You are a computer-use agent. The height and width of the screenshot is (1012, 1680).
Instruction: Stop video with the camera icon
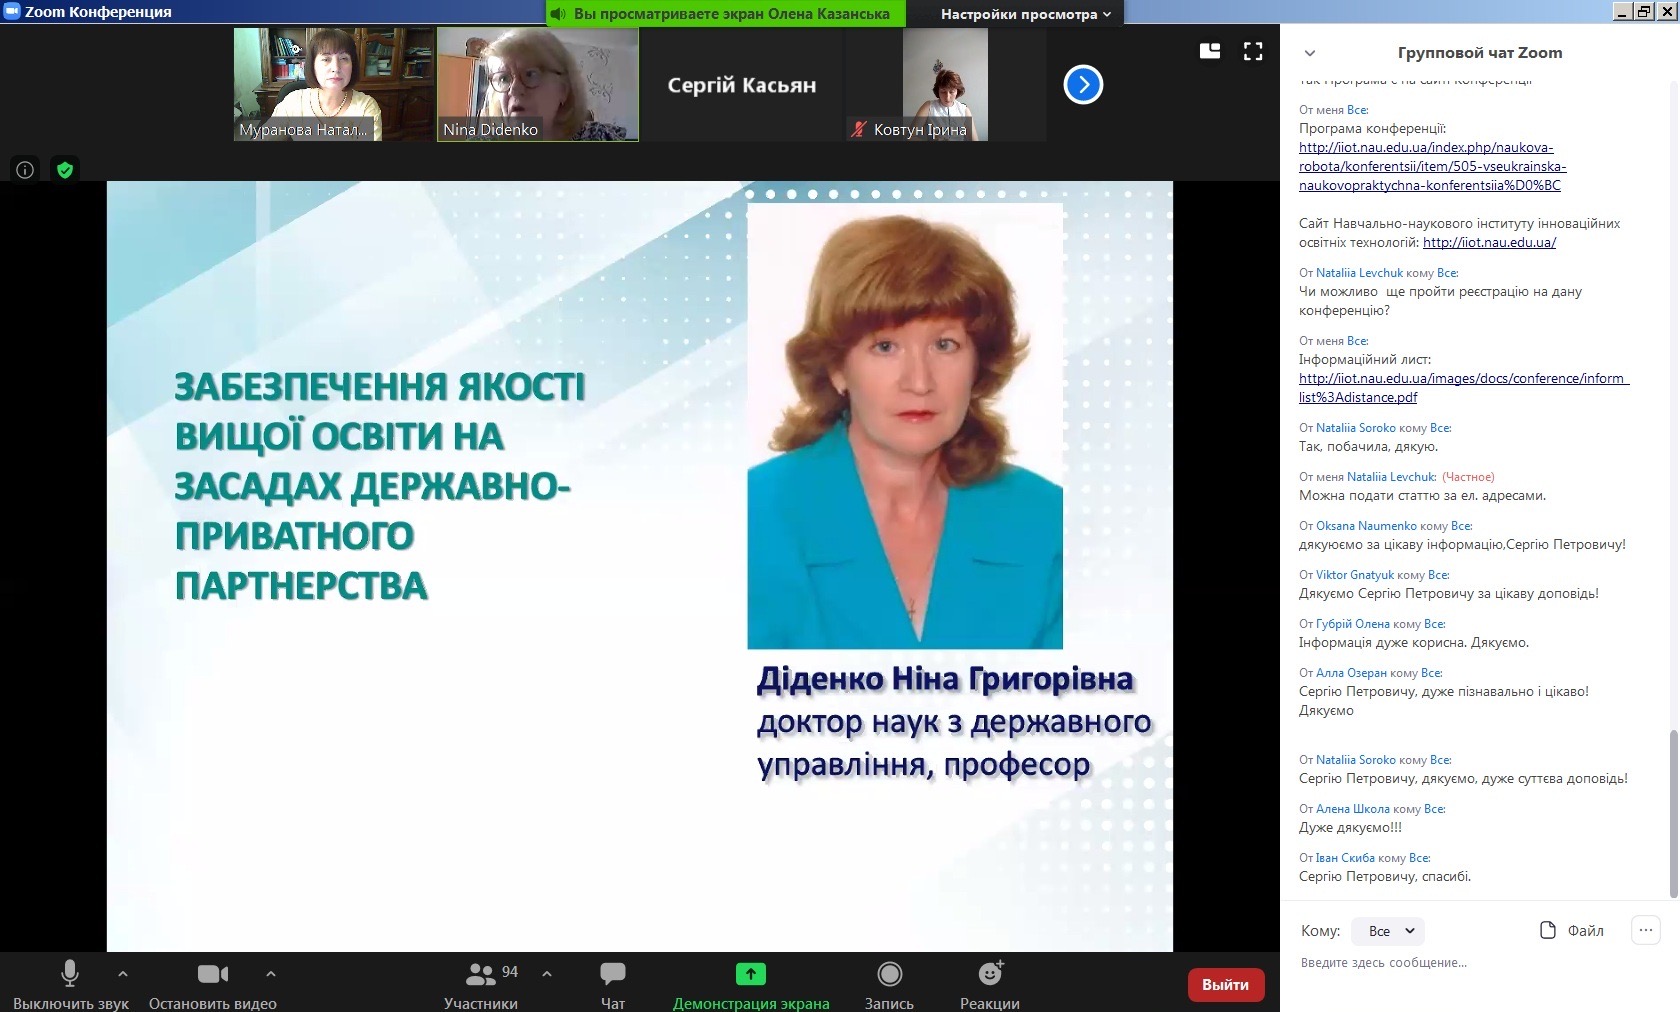(x=212, y=974)
